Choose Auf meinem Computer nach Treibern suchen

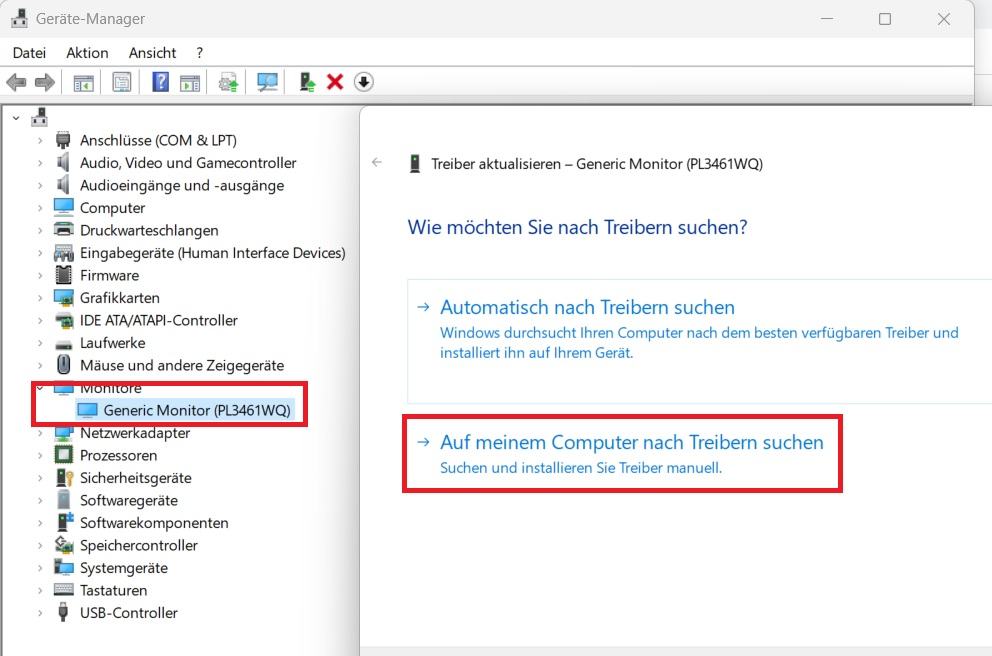tap(623, 454)
